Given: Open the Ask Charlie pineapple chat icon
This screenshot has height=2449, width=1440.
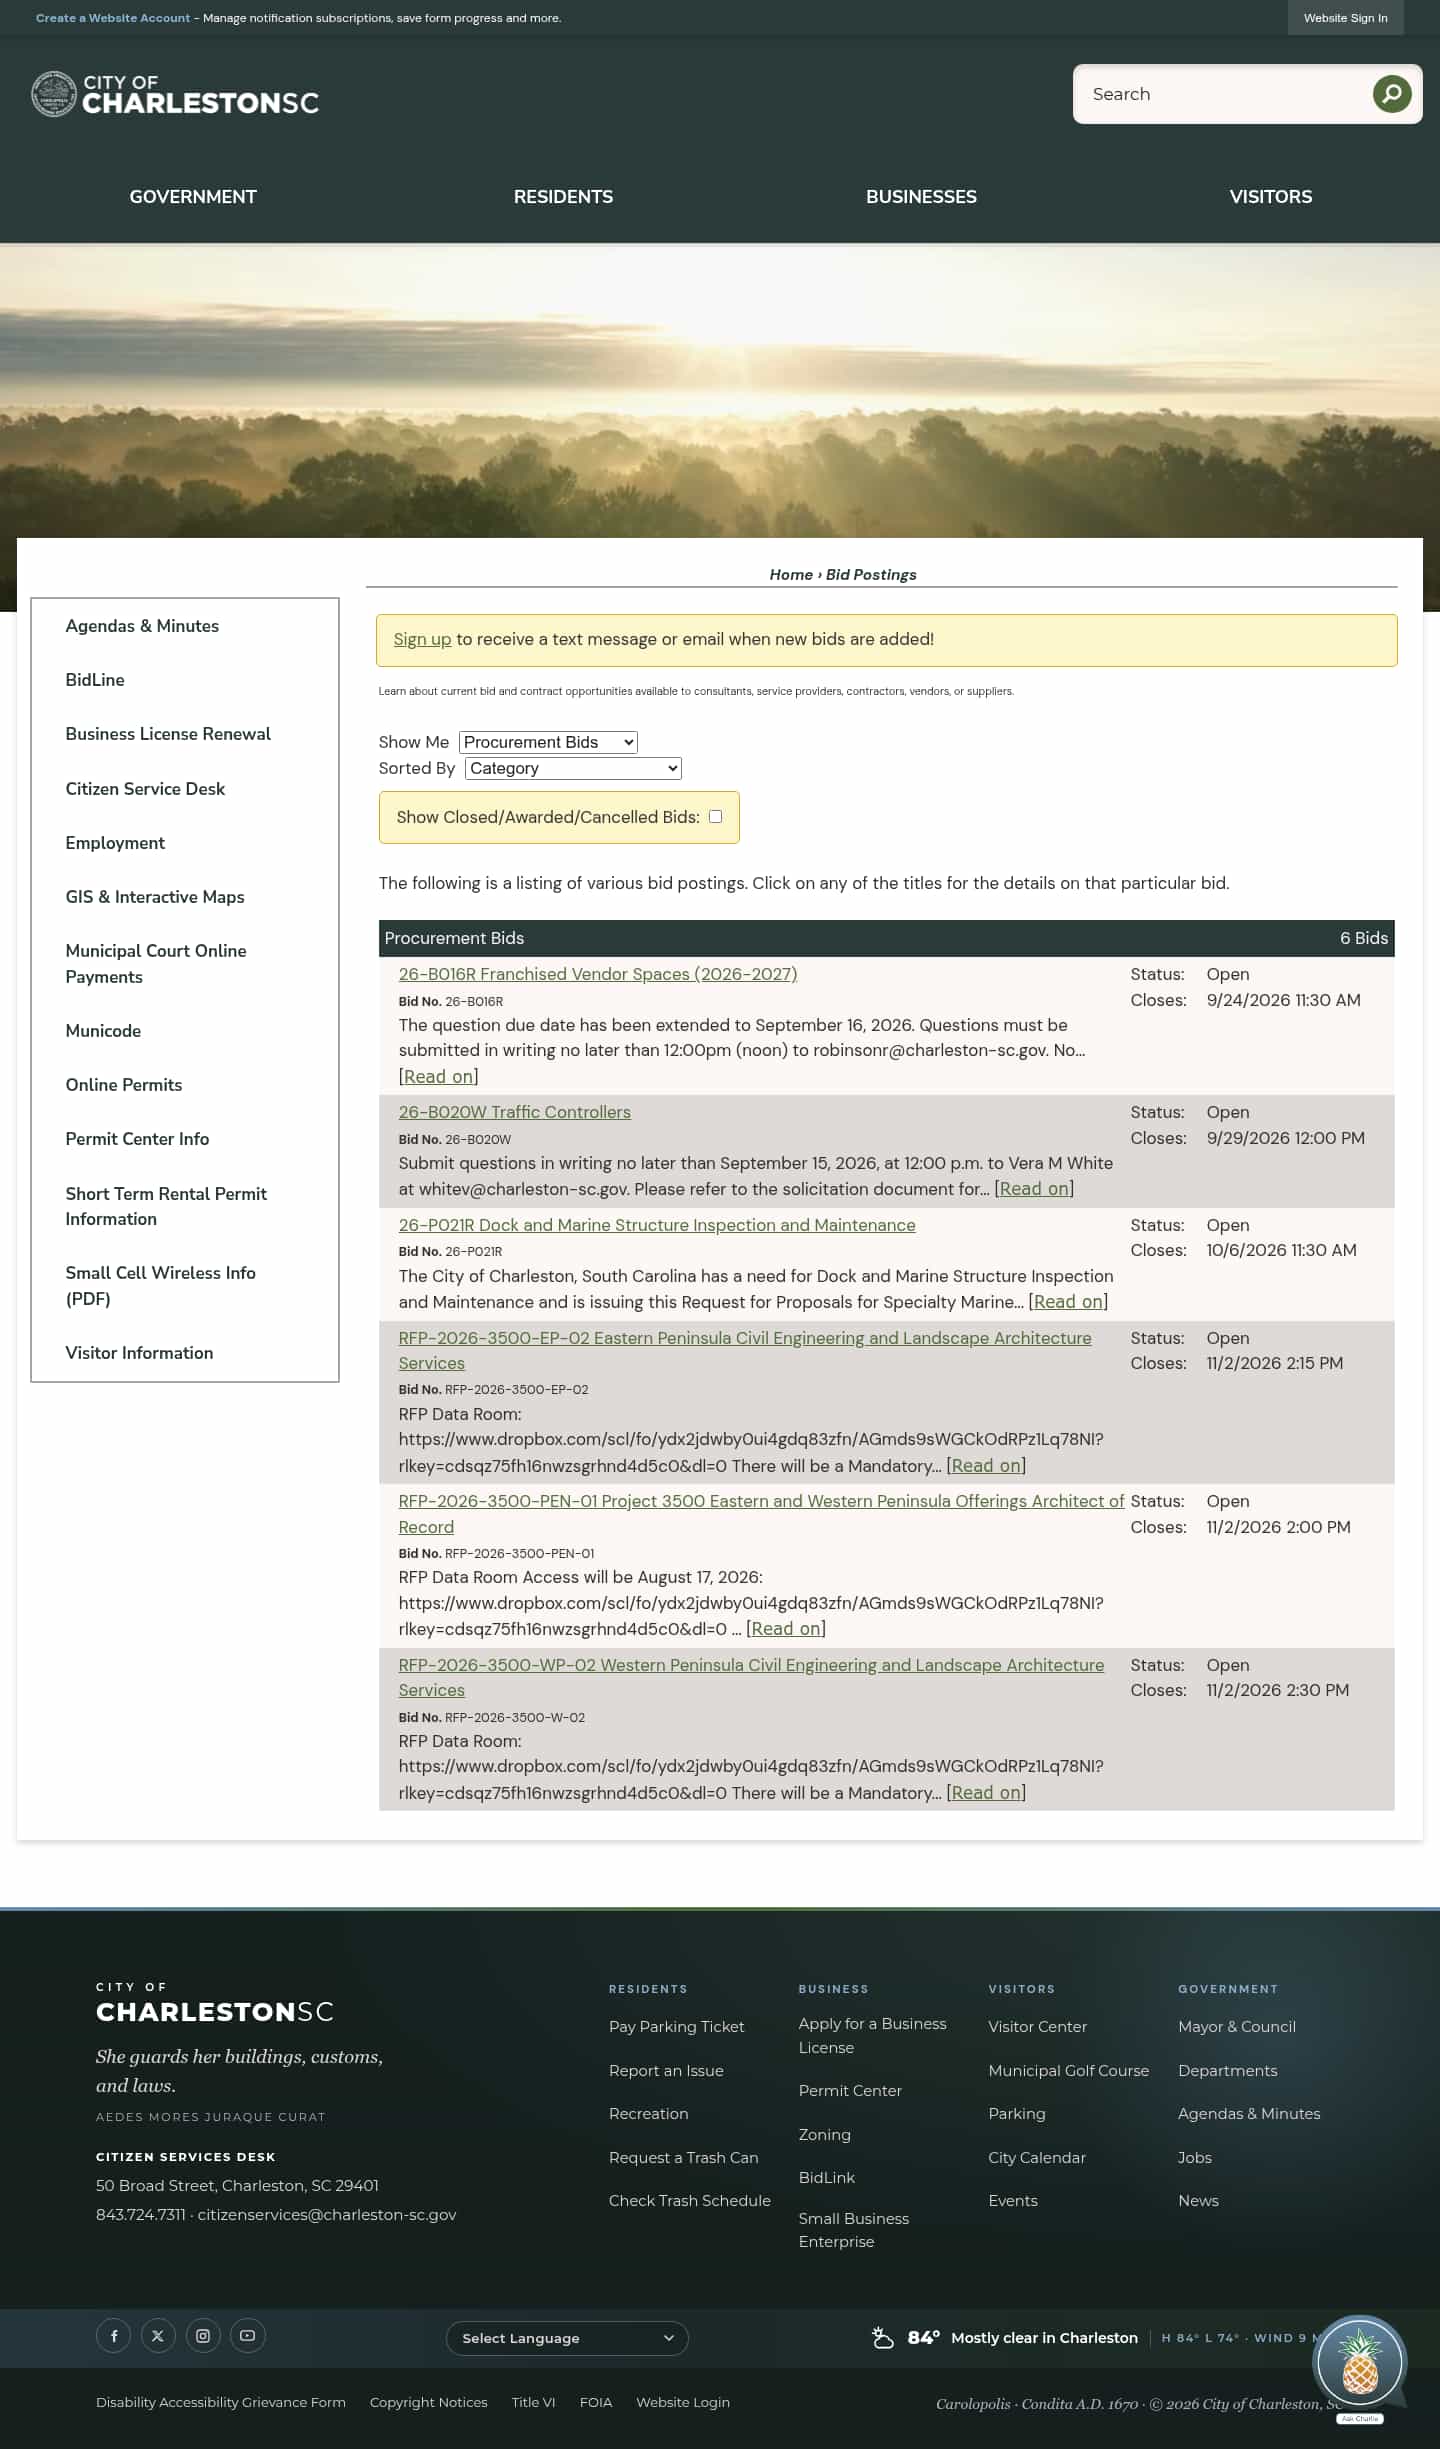Looking at the screenshot, I should click(1359, 2363).
